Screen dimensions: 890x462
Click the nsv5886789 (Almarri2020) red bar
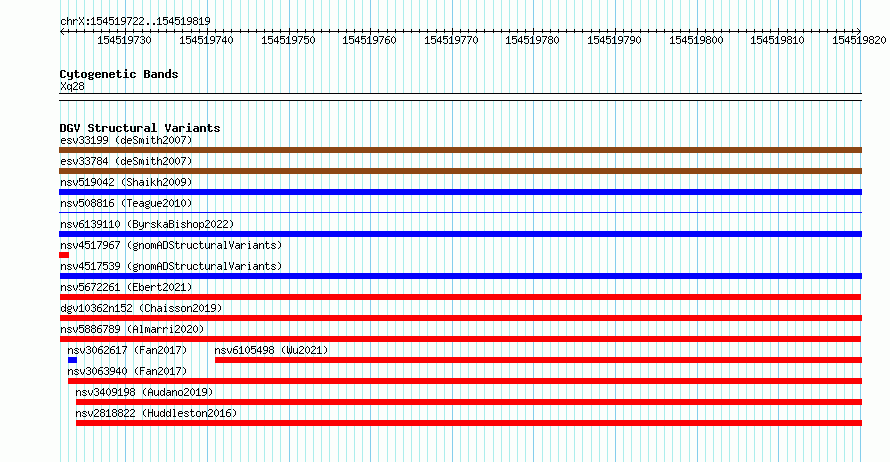pyautogui.click(x=460, y=339)
